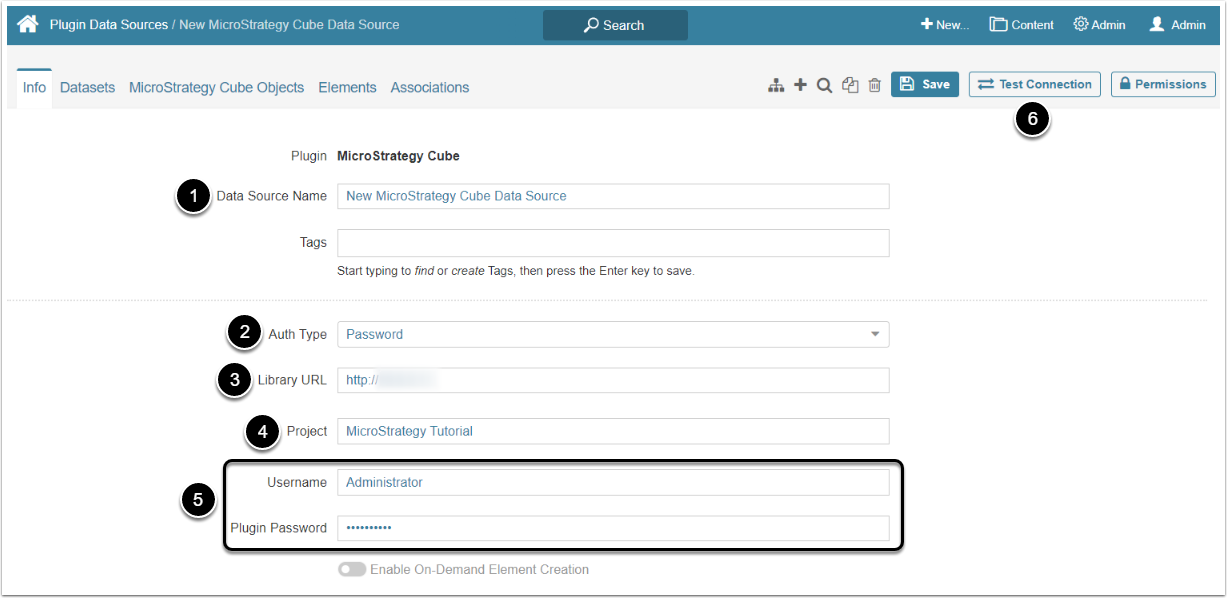Click into the Tags input field
This screenshot has width=1227, height=598.
tap(613, 243)
